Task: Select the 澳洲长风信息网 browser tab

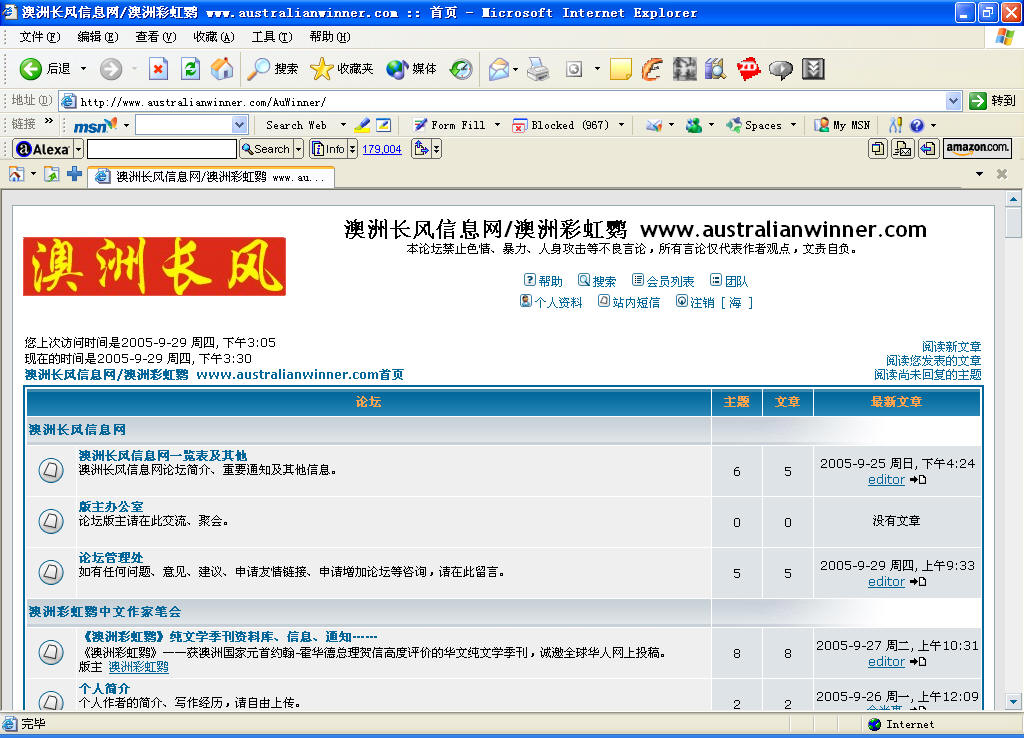Action: tap(211, 177)
